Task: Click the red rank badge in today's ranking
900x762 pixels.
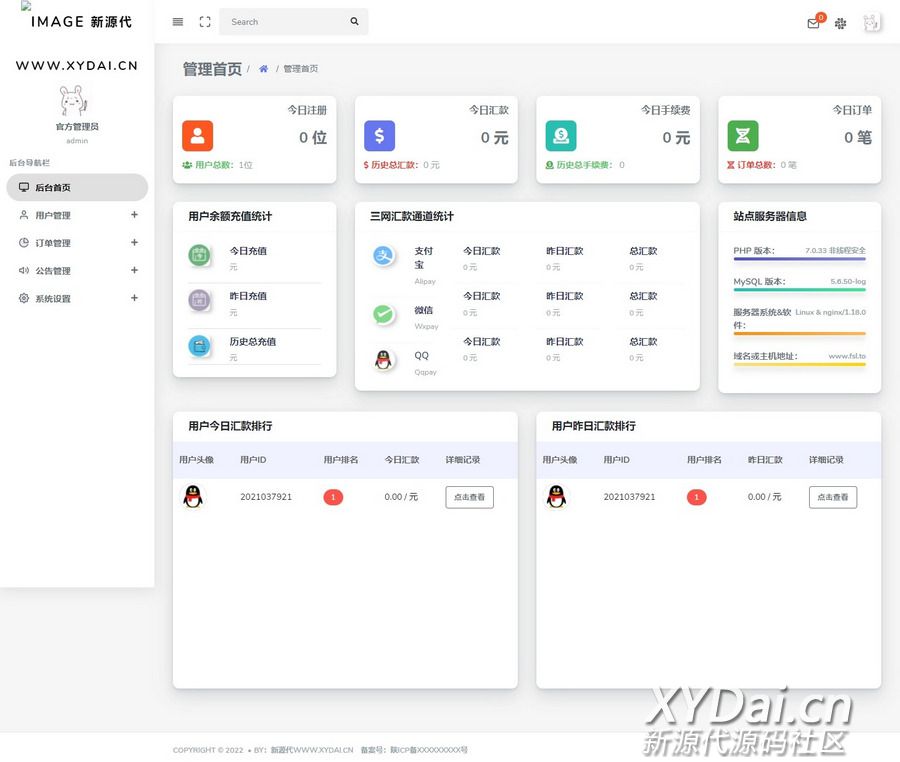Action: click(x=333, y=497)
